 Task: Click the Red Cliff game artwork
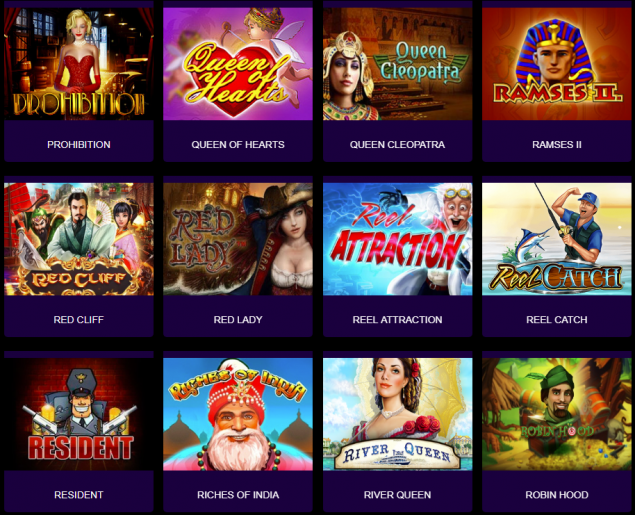click(x=79, y=239)
